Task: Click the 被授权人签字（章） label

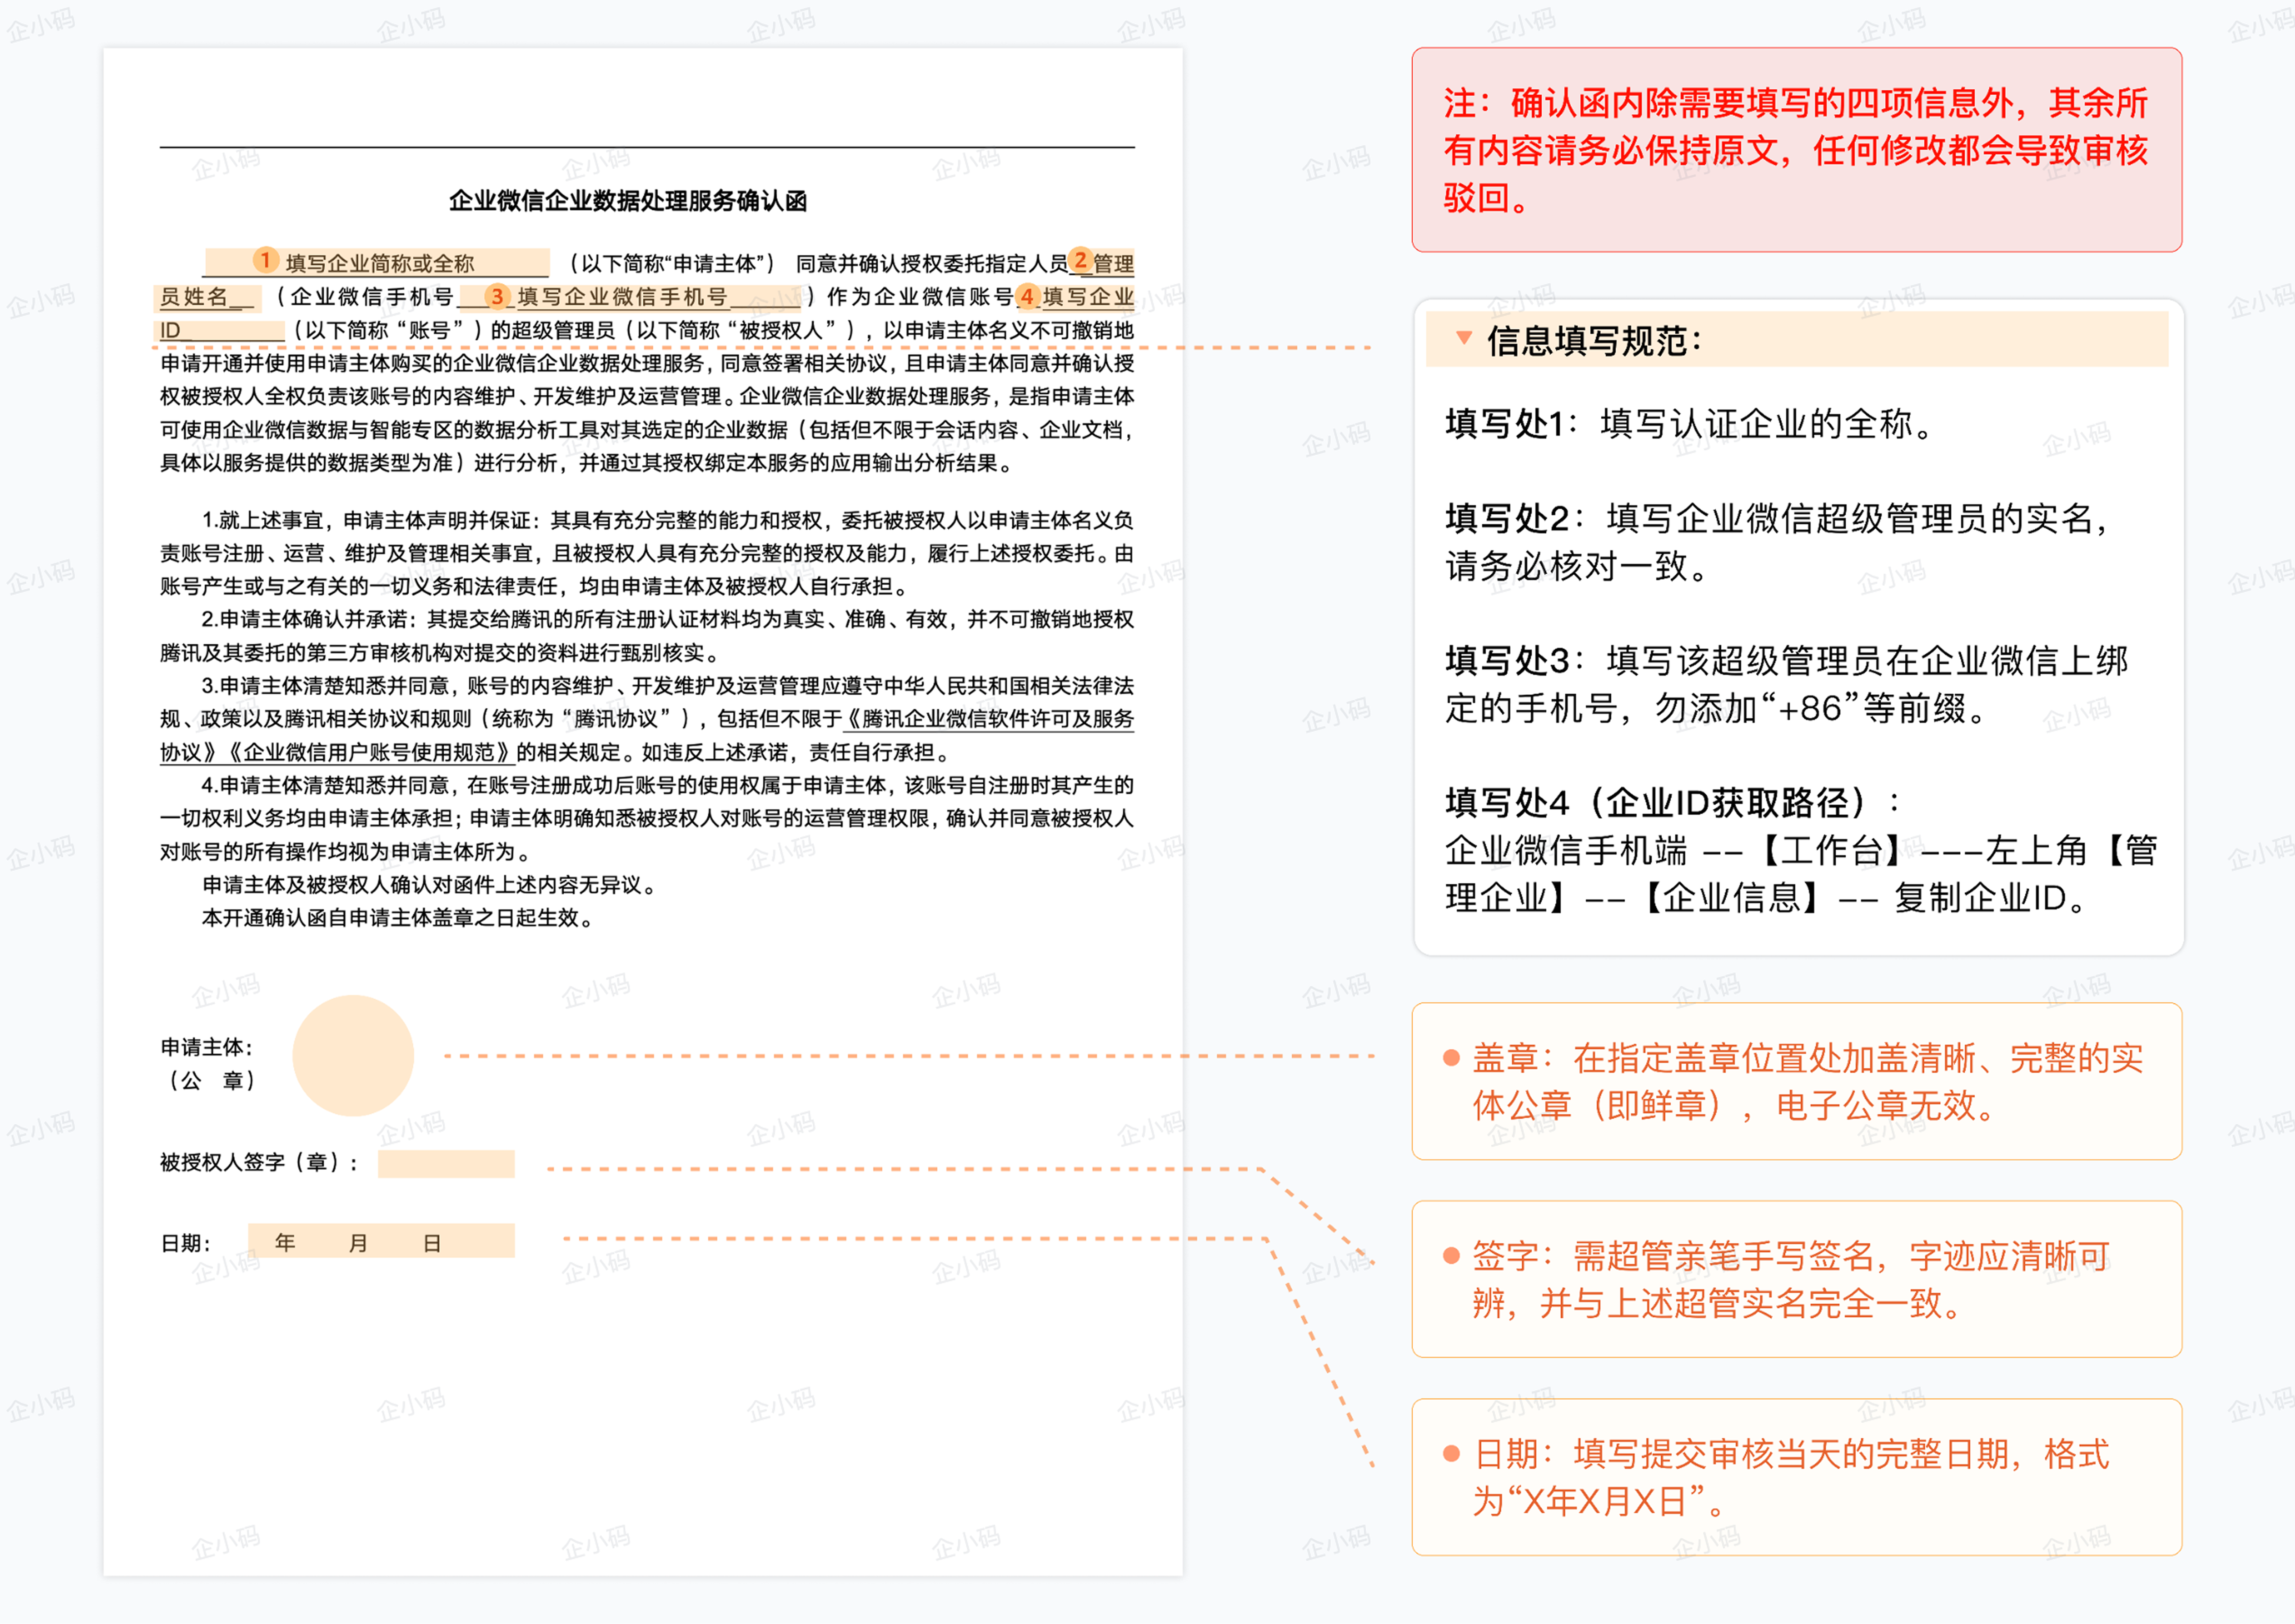Action: tap(259, 1162)
